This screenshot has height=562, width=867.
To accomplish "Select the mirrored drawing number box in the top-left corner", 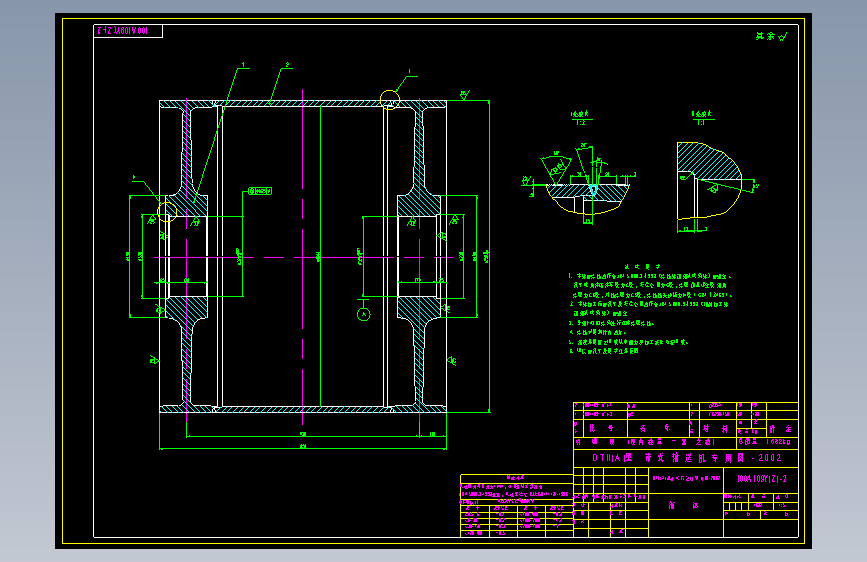I will [x=128, y=31].
